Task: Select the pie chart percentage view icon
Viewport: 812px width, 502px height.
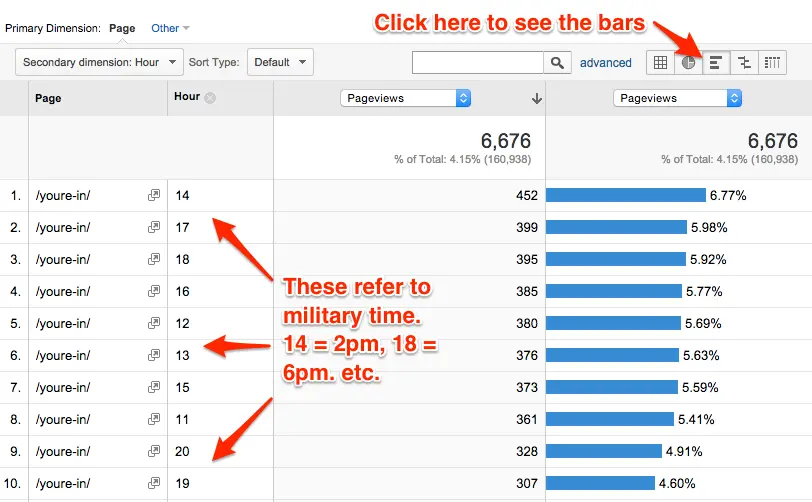Action: [689, 63]
